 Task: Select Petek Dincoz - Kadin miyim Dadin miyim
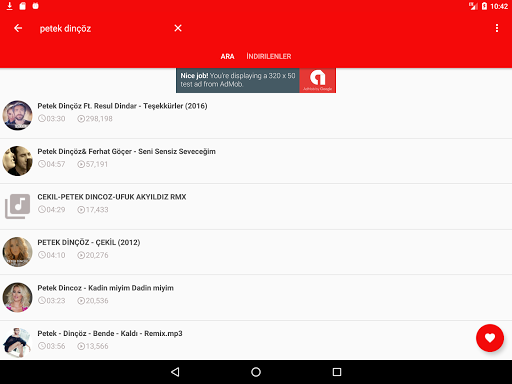(105, 288)
